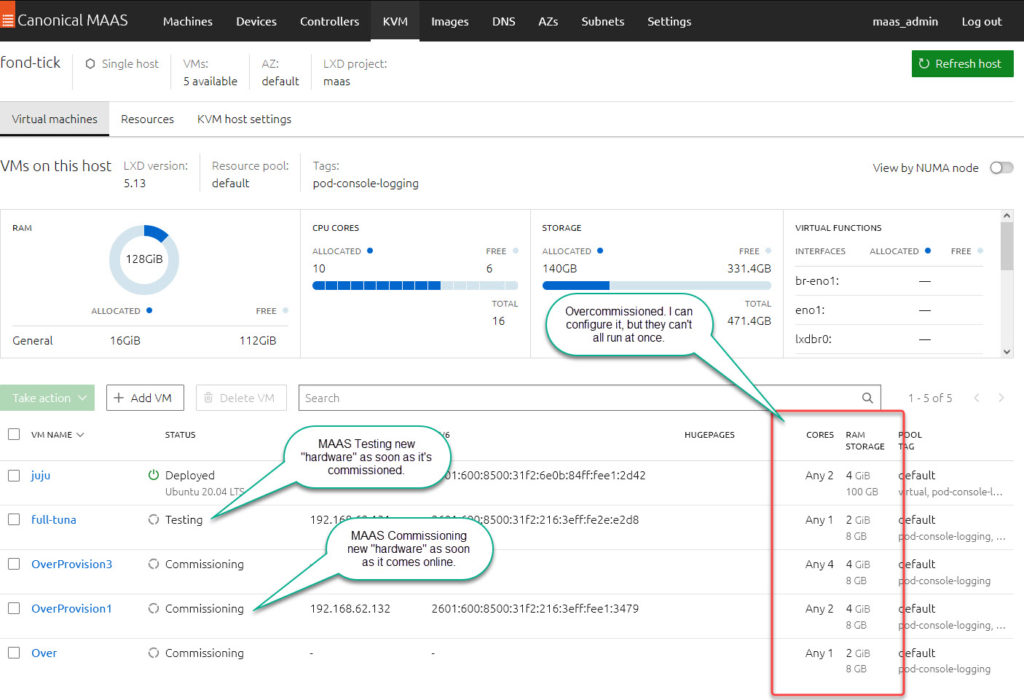
Task: Click the Over row Commissioning spinner icon
Action: 153,652
